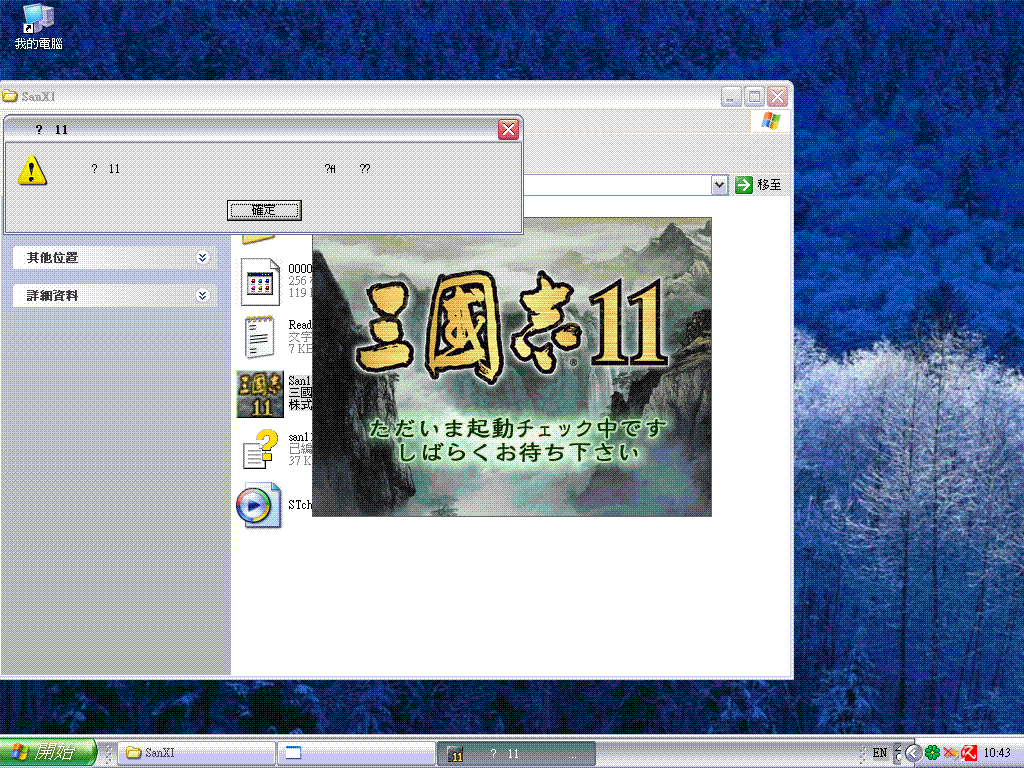Click the address bar field in SanXI window
This screenshot has height=768, width=1024.
point(616,185)
